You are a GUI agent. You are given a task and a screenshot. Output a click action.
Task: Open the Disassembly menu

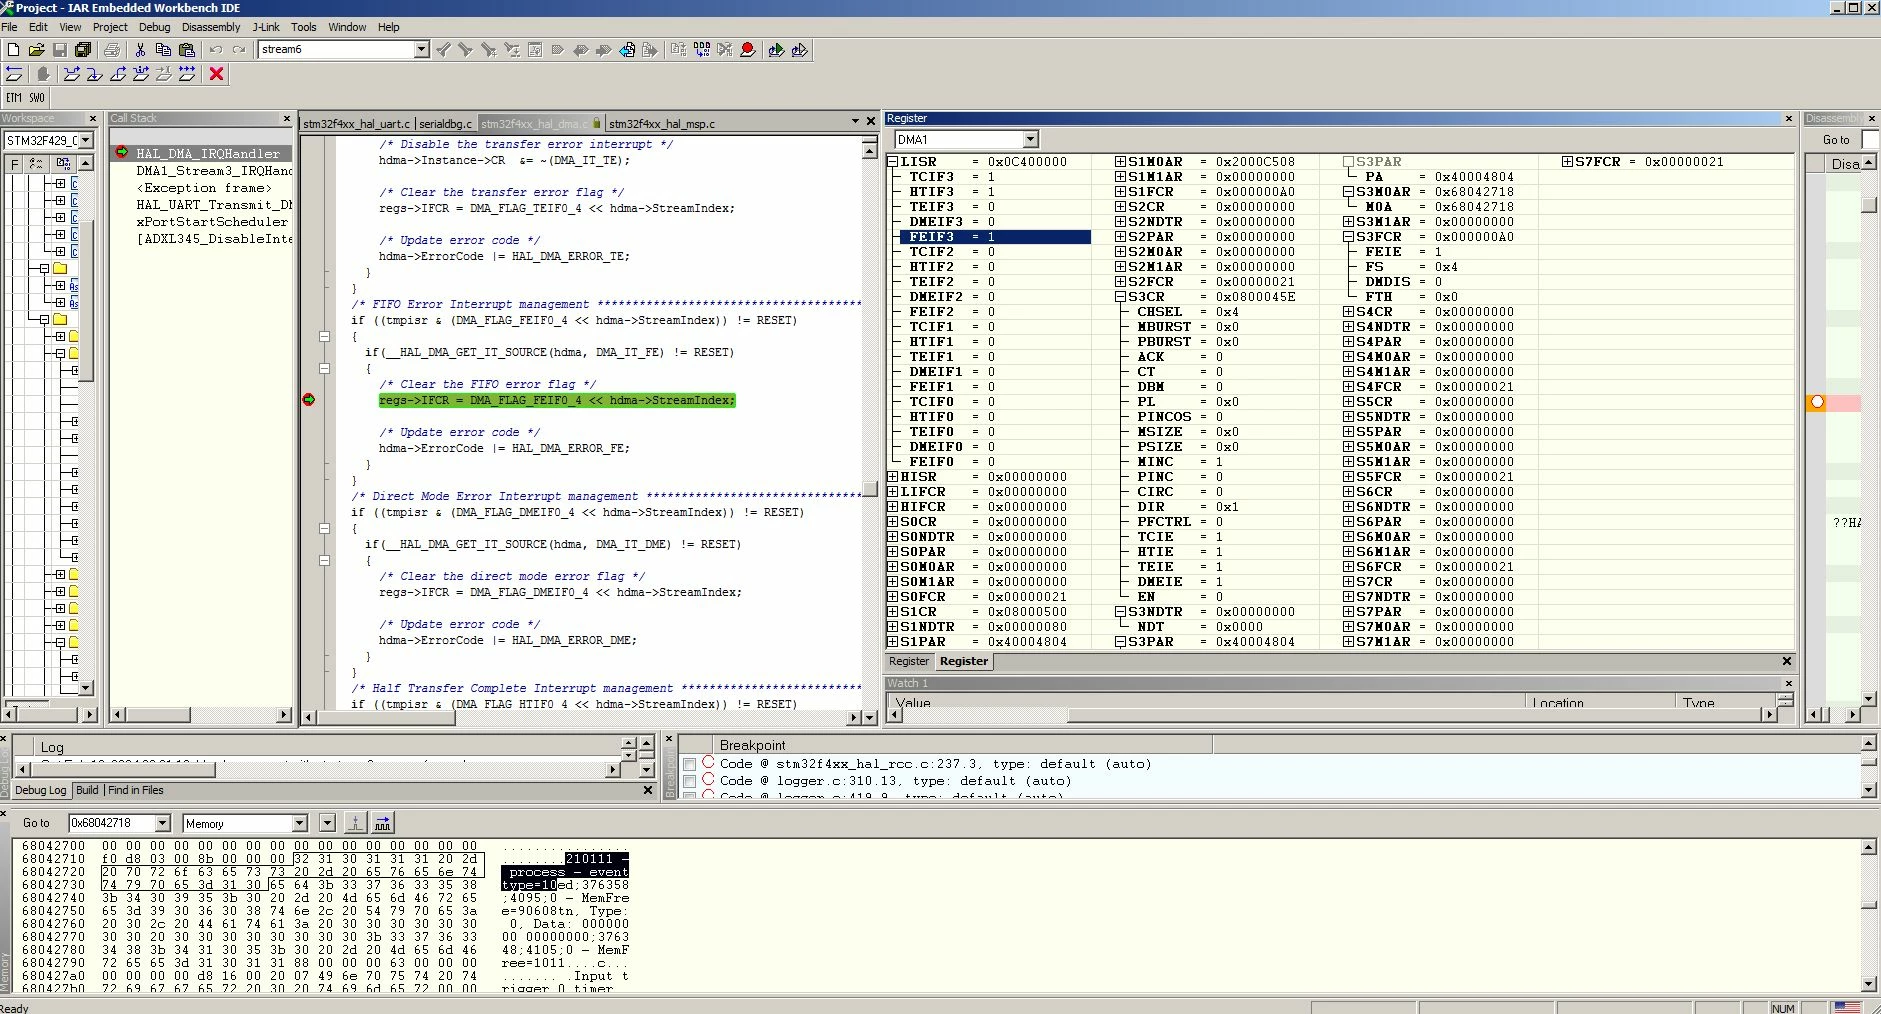pos(211,27)
